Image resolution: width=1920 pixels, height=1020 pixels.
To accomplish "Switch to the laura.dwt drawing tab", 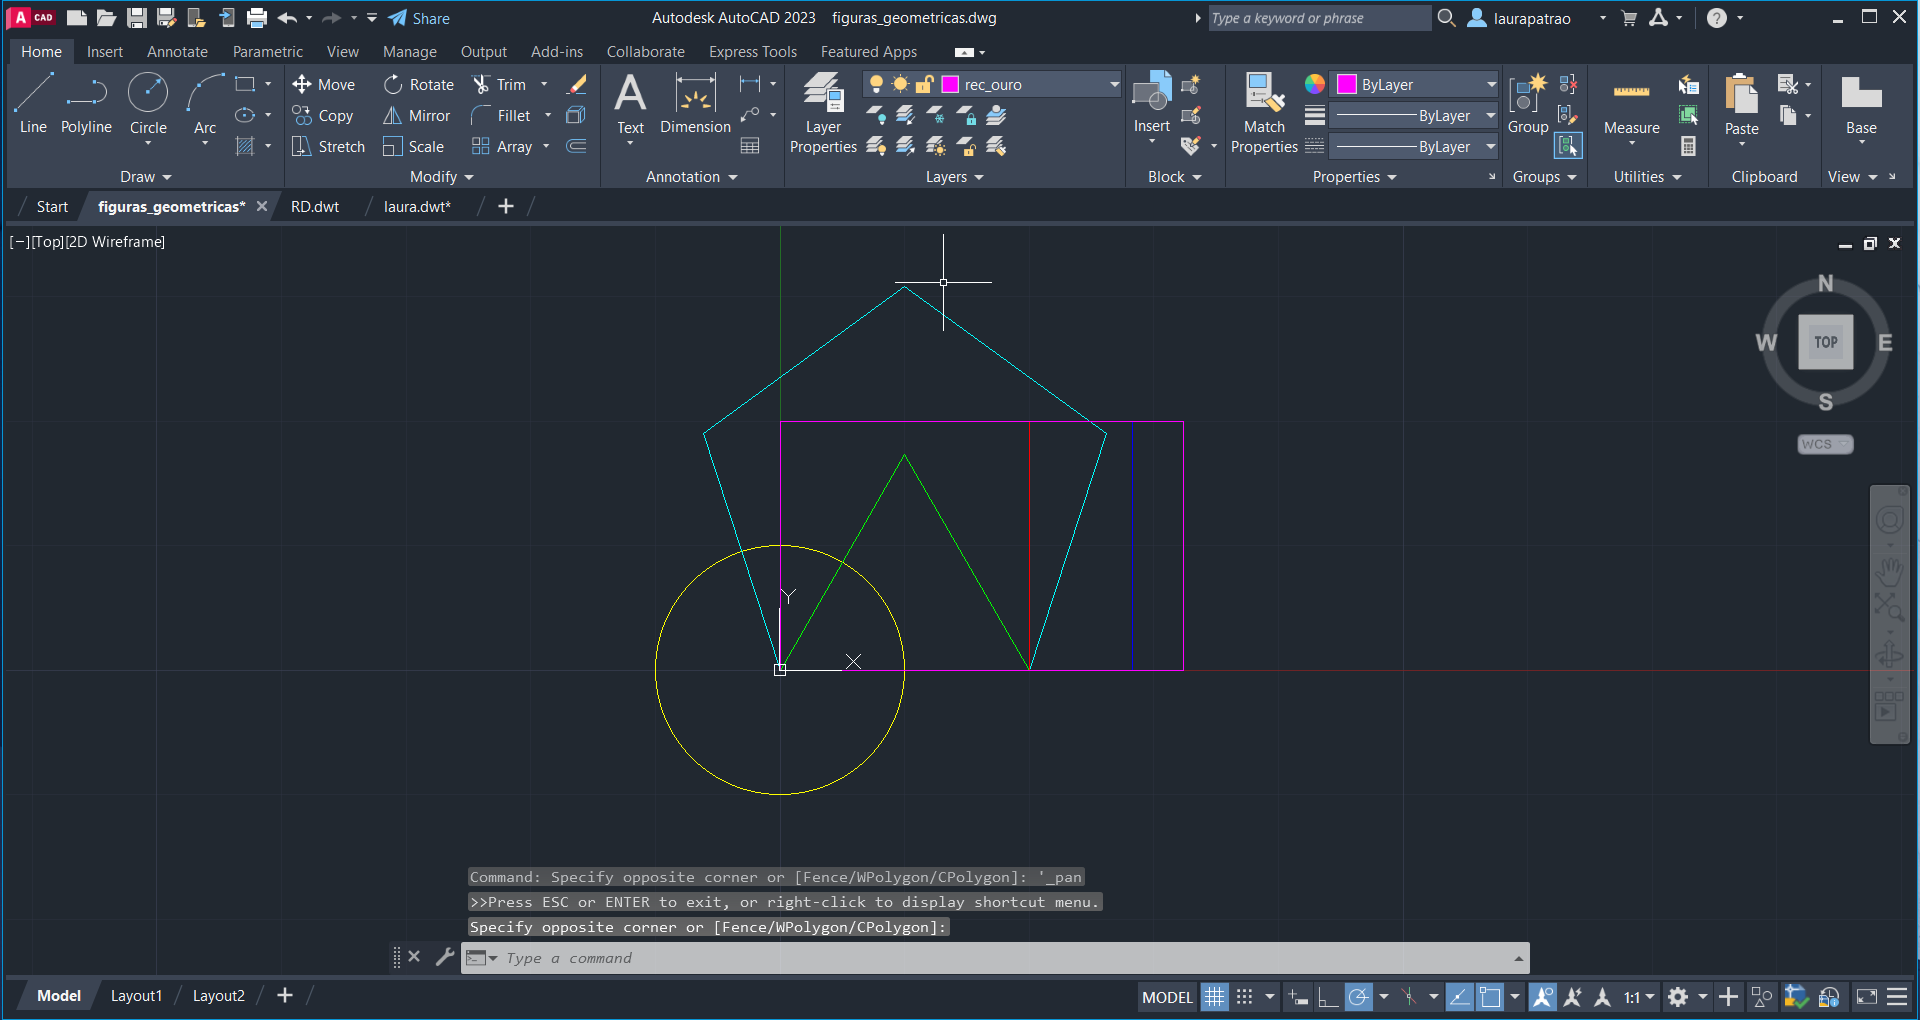I will point(417,206).
